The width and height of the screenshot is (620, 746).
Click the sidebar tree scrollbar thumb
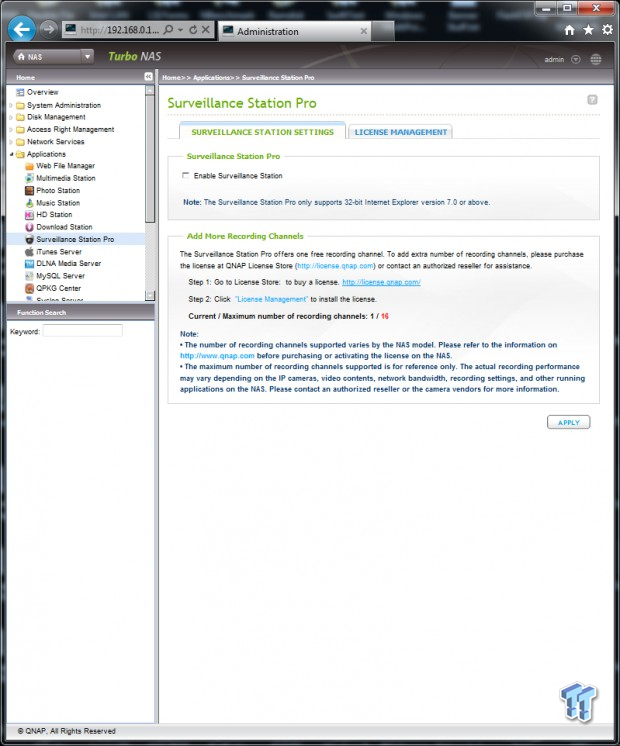(150, 158)
